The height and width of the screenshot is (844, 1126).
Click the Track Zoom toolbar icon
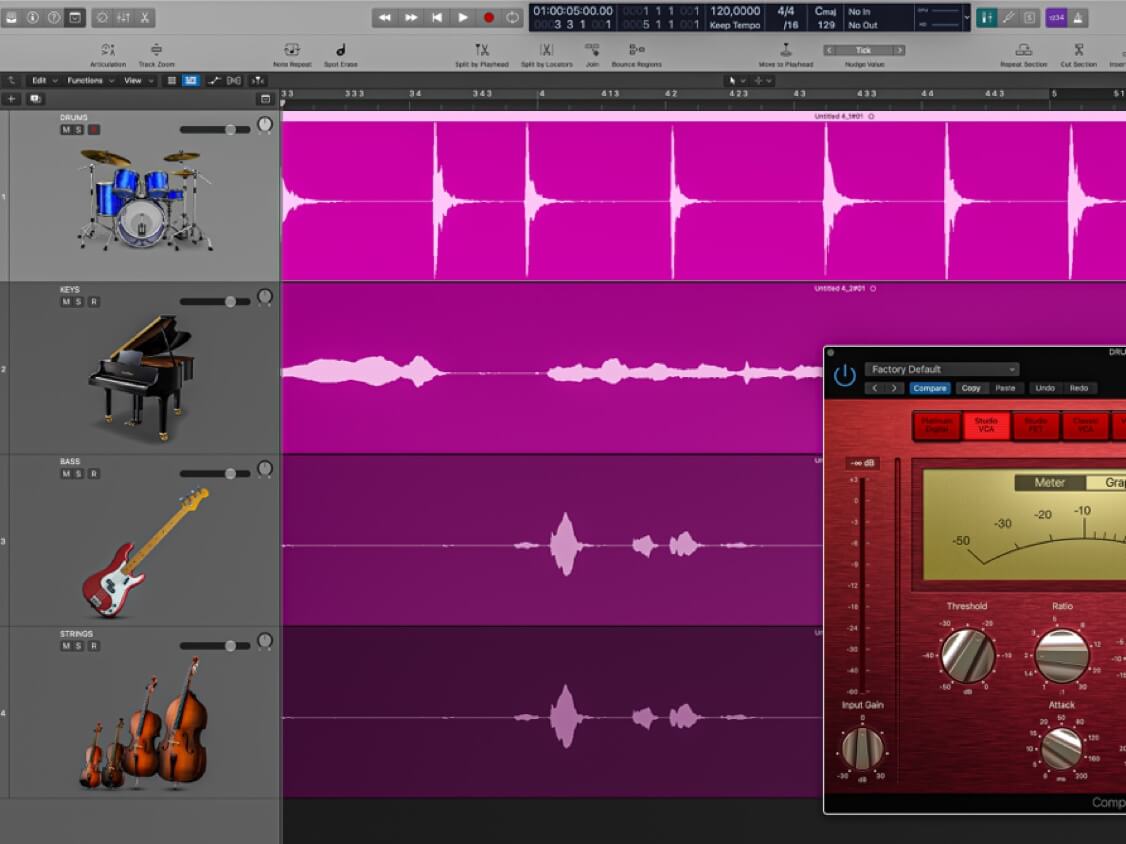(x=156, y=50)
